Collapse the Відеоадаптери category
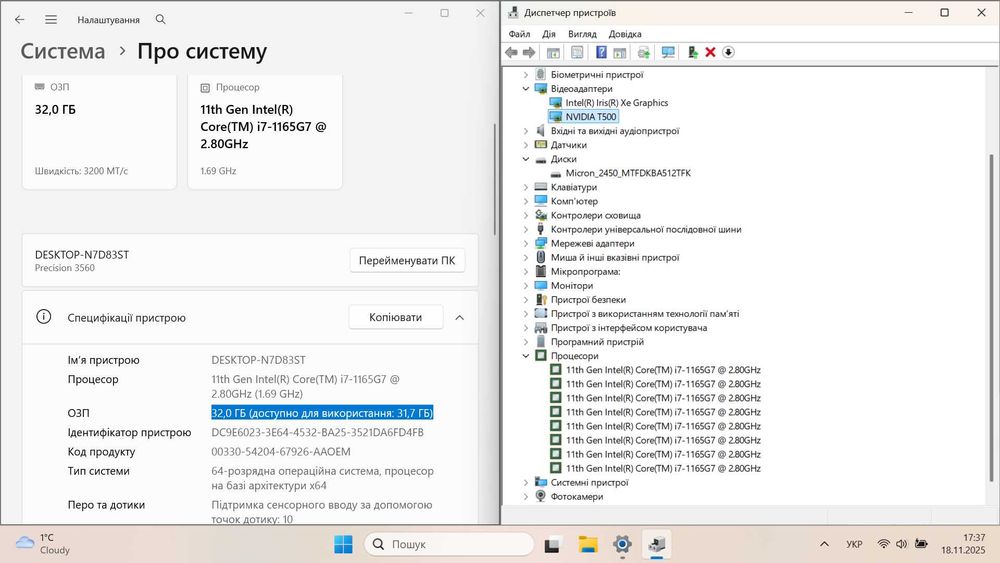This screenshot has height=563, width=1000. [526, 89]
